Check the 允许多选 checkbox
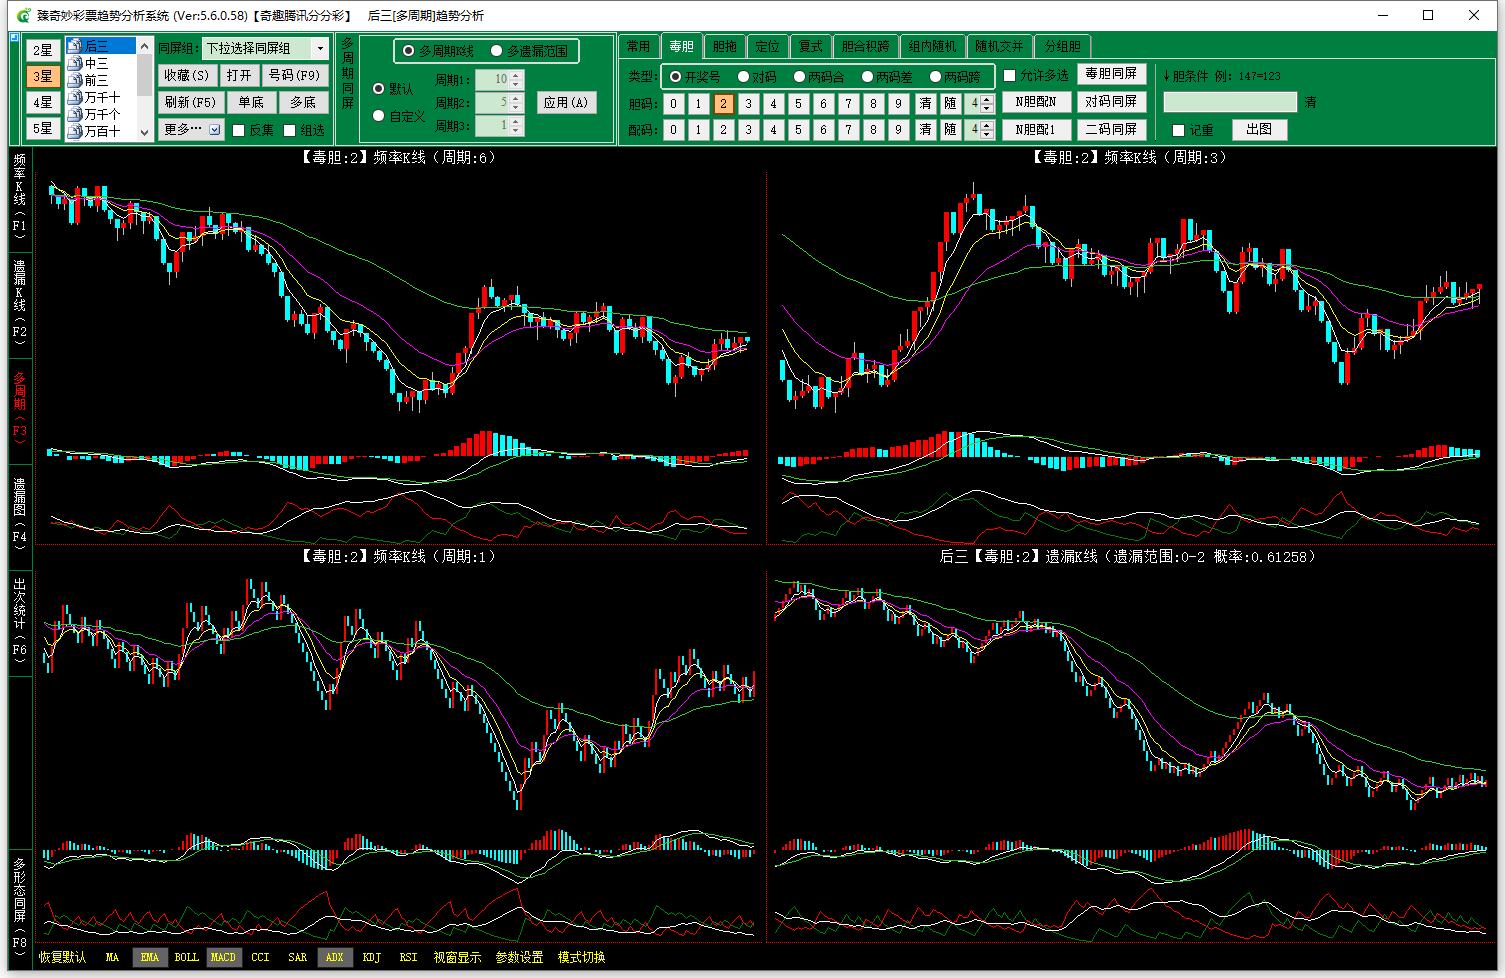 point(1010,76)
